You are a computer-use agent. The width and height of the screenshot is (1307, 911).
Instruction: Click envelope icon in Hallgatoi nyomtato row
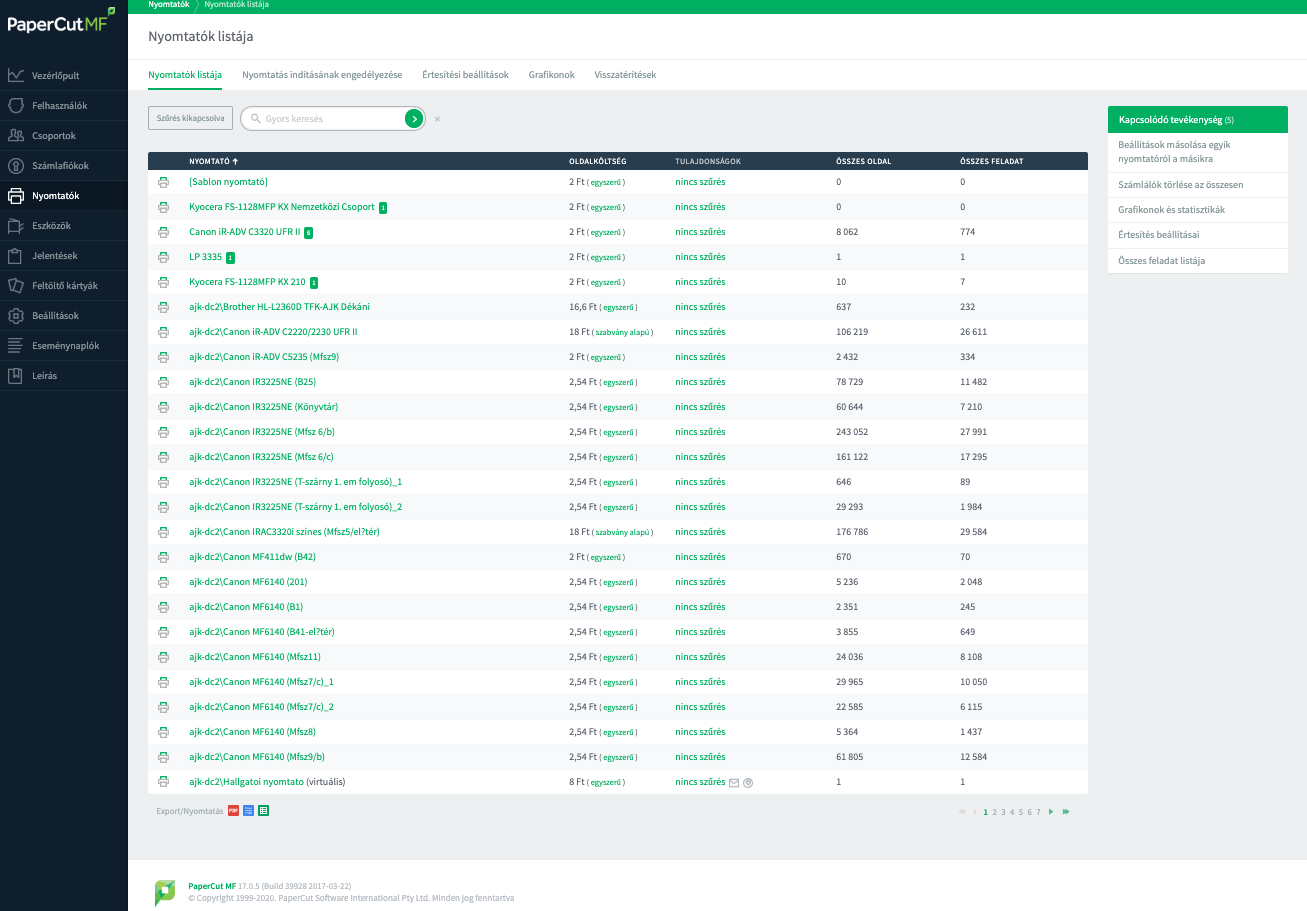click(734, 782)
